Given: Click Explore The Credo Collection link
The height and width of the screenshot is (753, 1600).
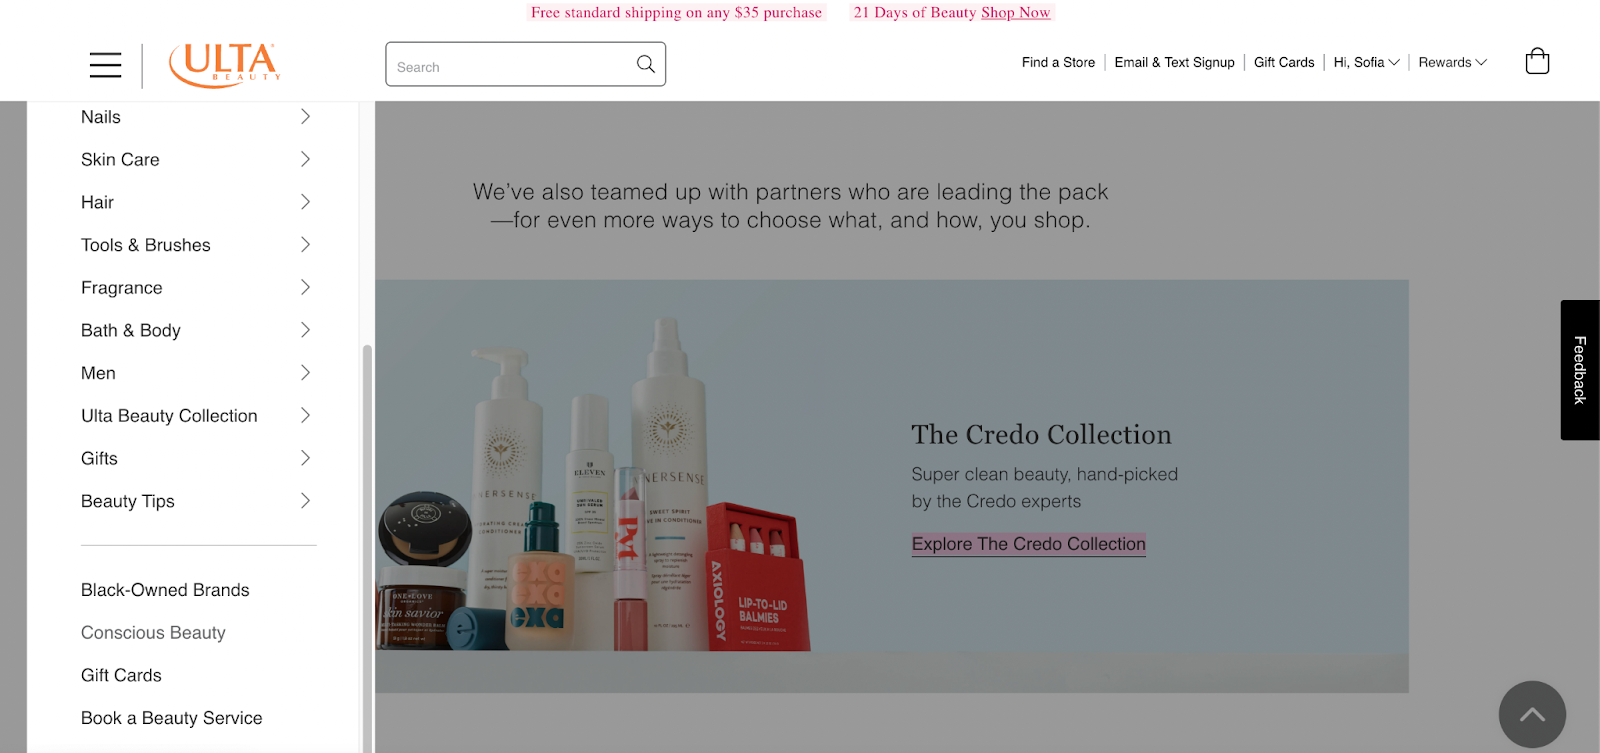Looking at the screenshot, I should [1028, 544].
